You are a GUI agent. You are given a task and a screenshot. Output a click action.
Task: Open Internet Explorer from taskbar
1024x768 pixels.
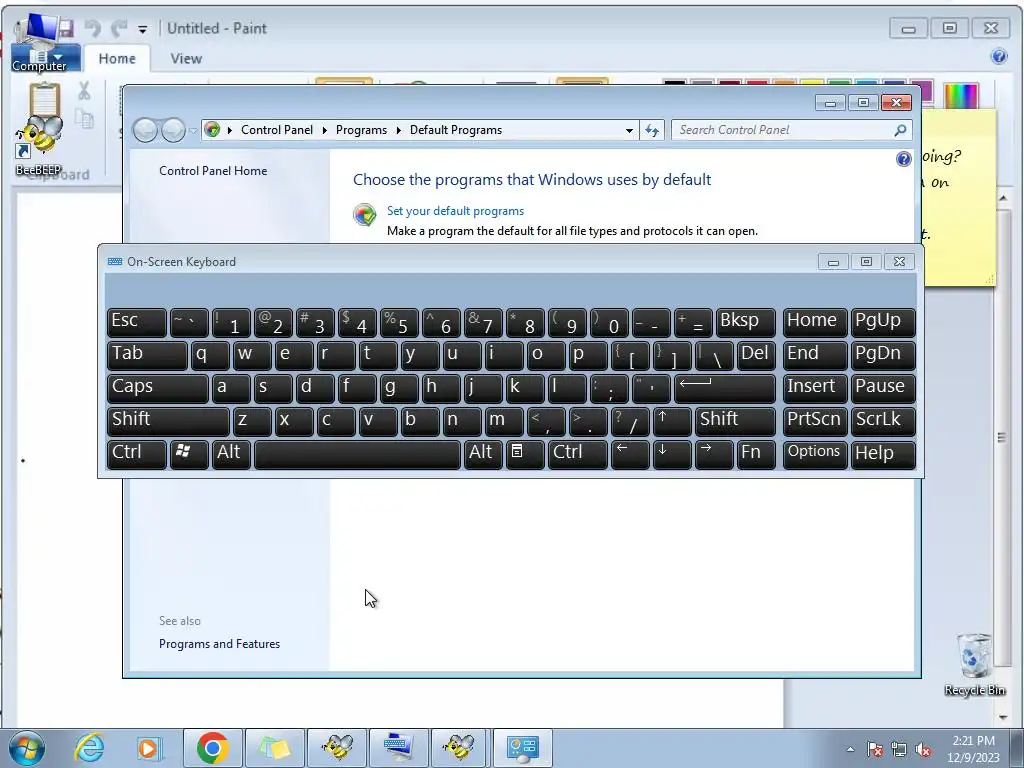[89, 748]
